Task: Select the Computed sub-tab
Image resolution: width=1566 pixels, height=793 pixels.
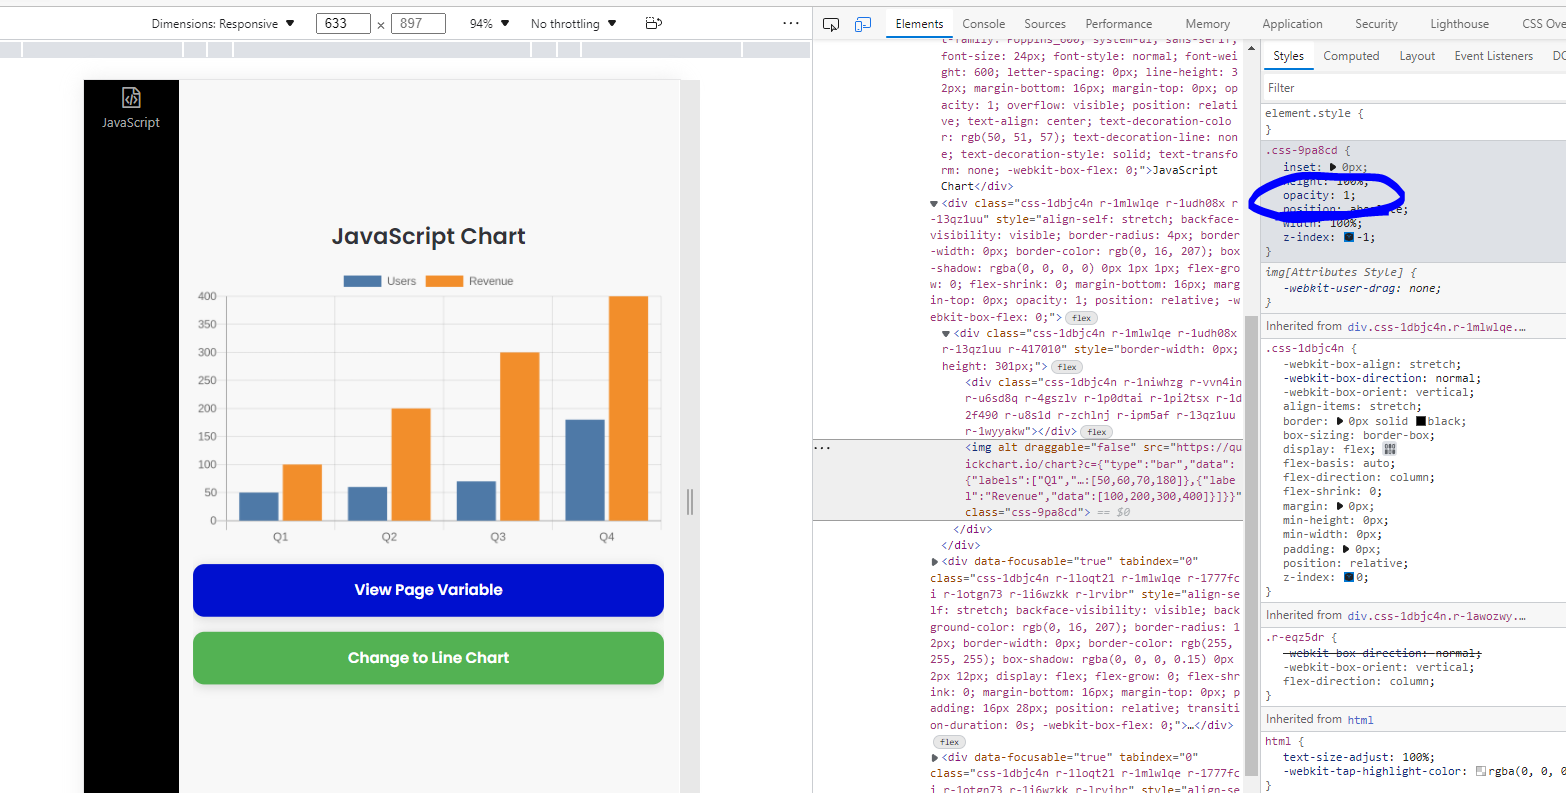Action: coord(1351,56)
